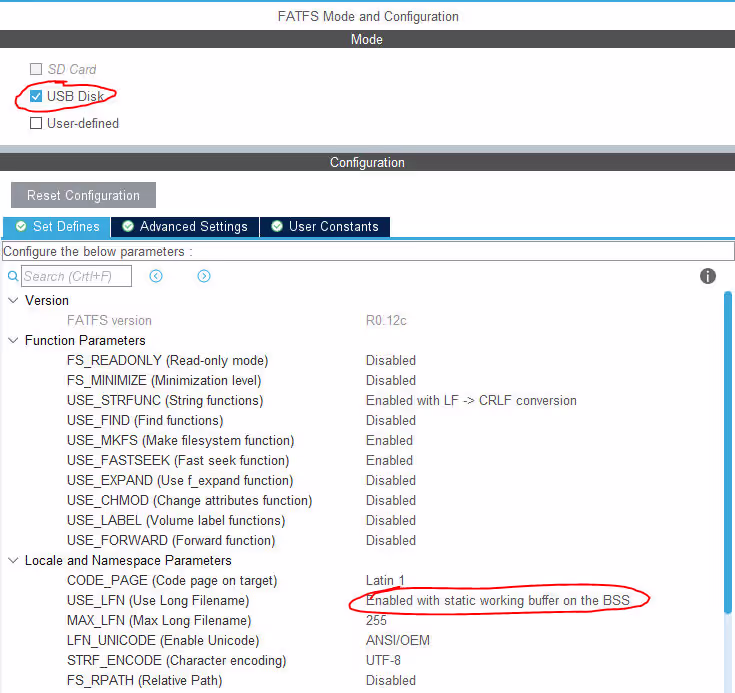
Task: Collapse the Version section
Action: click(14, 300)
